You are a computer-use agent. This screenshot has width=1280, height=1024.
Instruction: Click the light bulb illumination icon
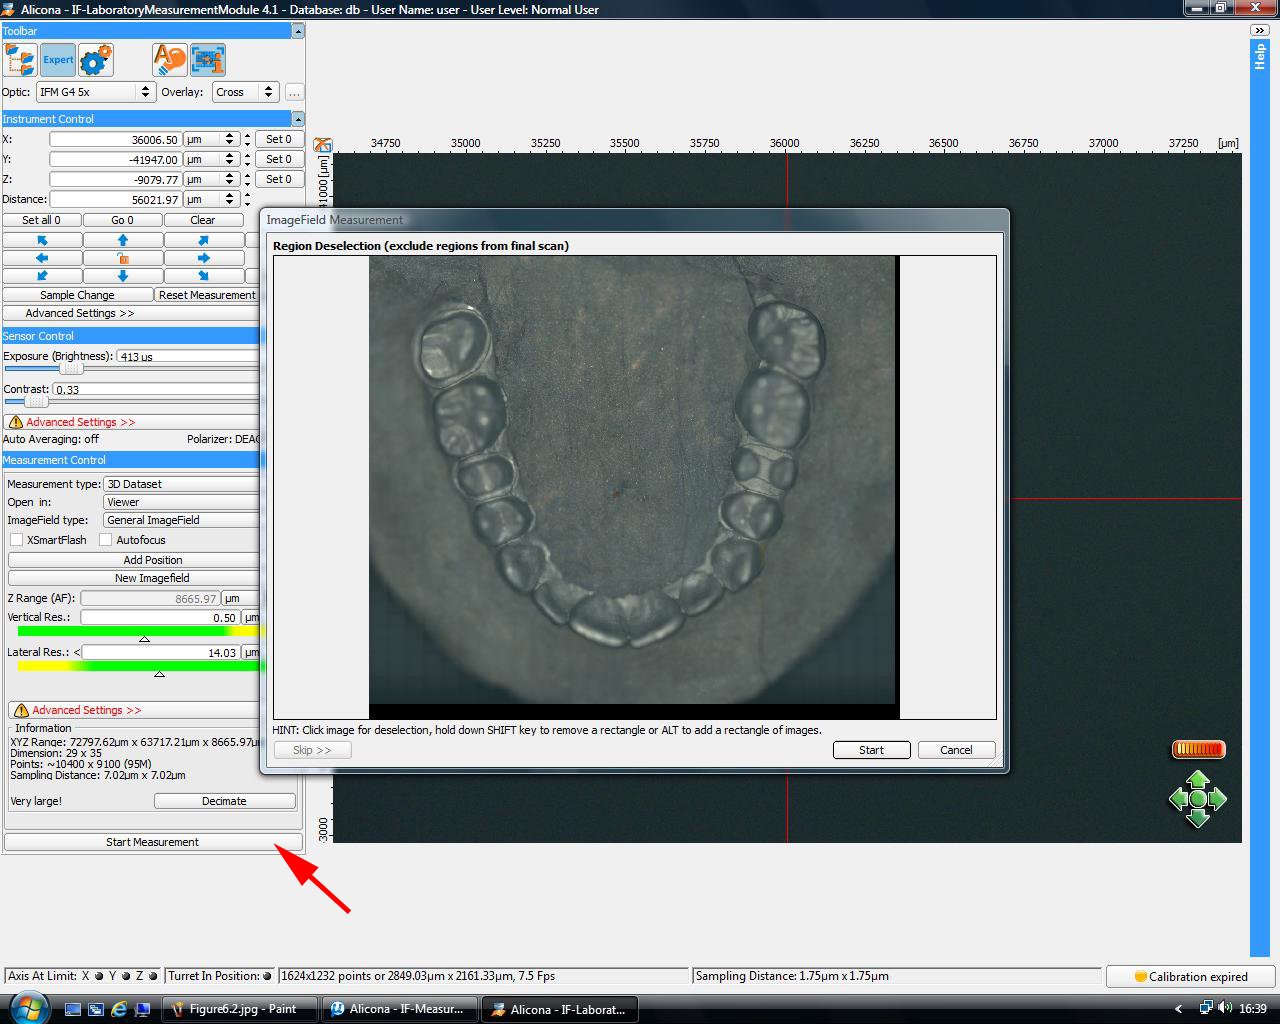(169, 60)
